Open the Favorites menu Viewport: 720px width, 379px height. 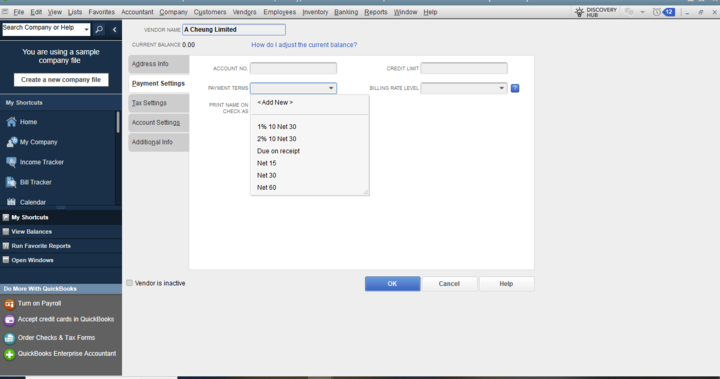[x=101, y=12]
